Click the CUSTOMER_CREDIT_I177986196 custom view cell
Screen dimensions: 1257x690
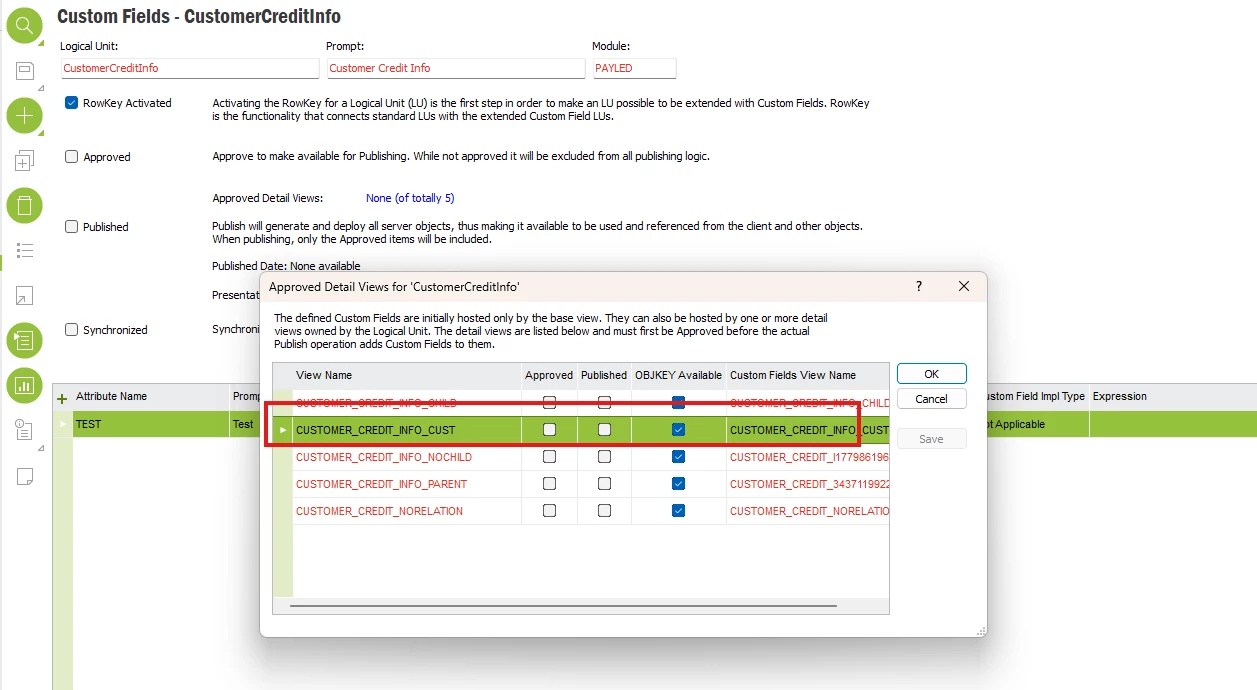808,457
